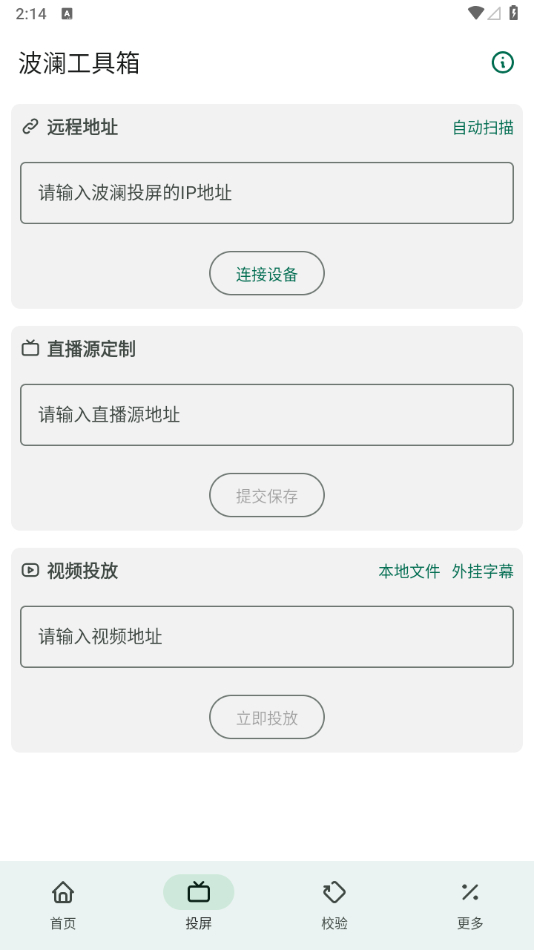Viewport: 534px width, 950px height.
Task: Focus the IP地址 input field
Action: tap(267, 193)
